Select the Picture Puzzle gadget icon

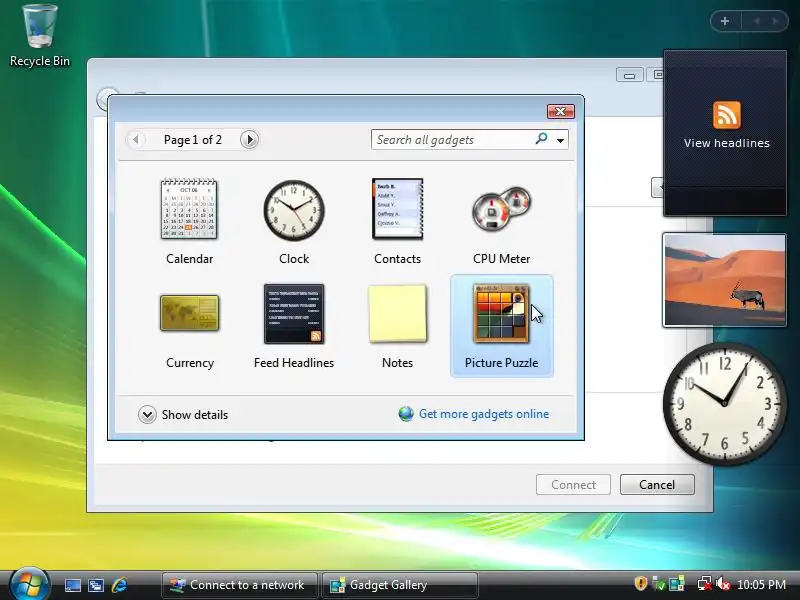(501, 314)
